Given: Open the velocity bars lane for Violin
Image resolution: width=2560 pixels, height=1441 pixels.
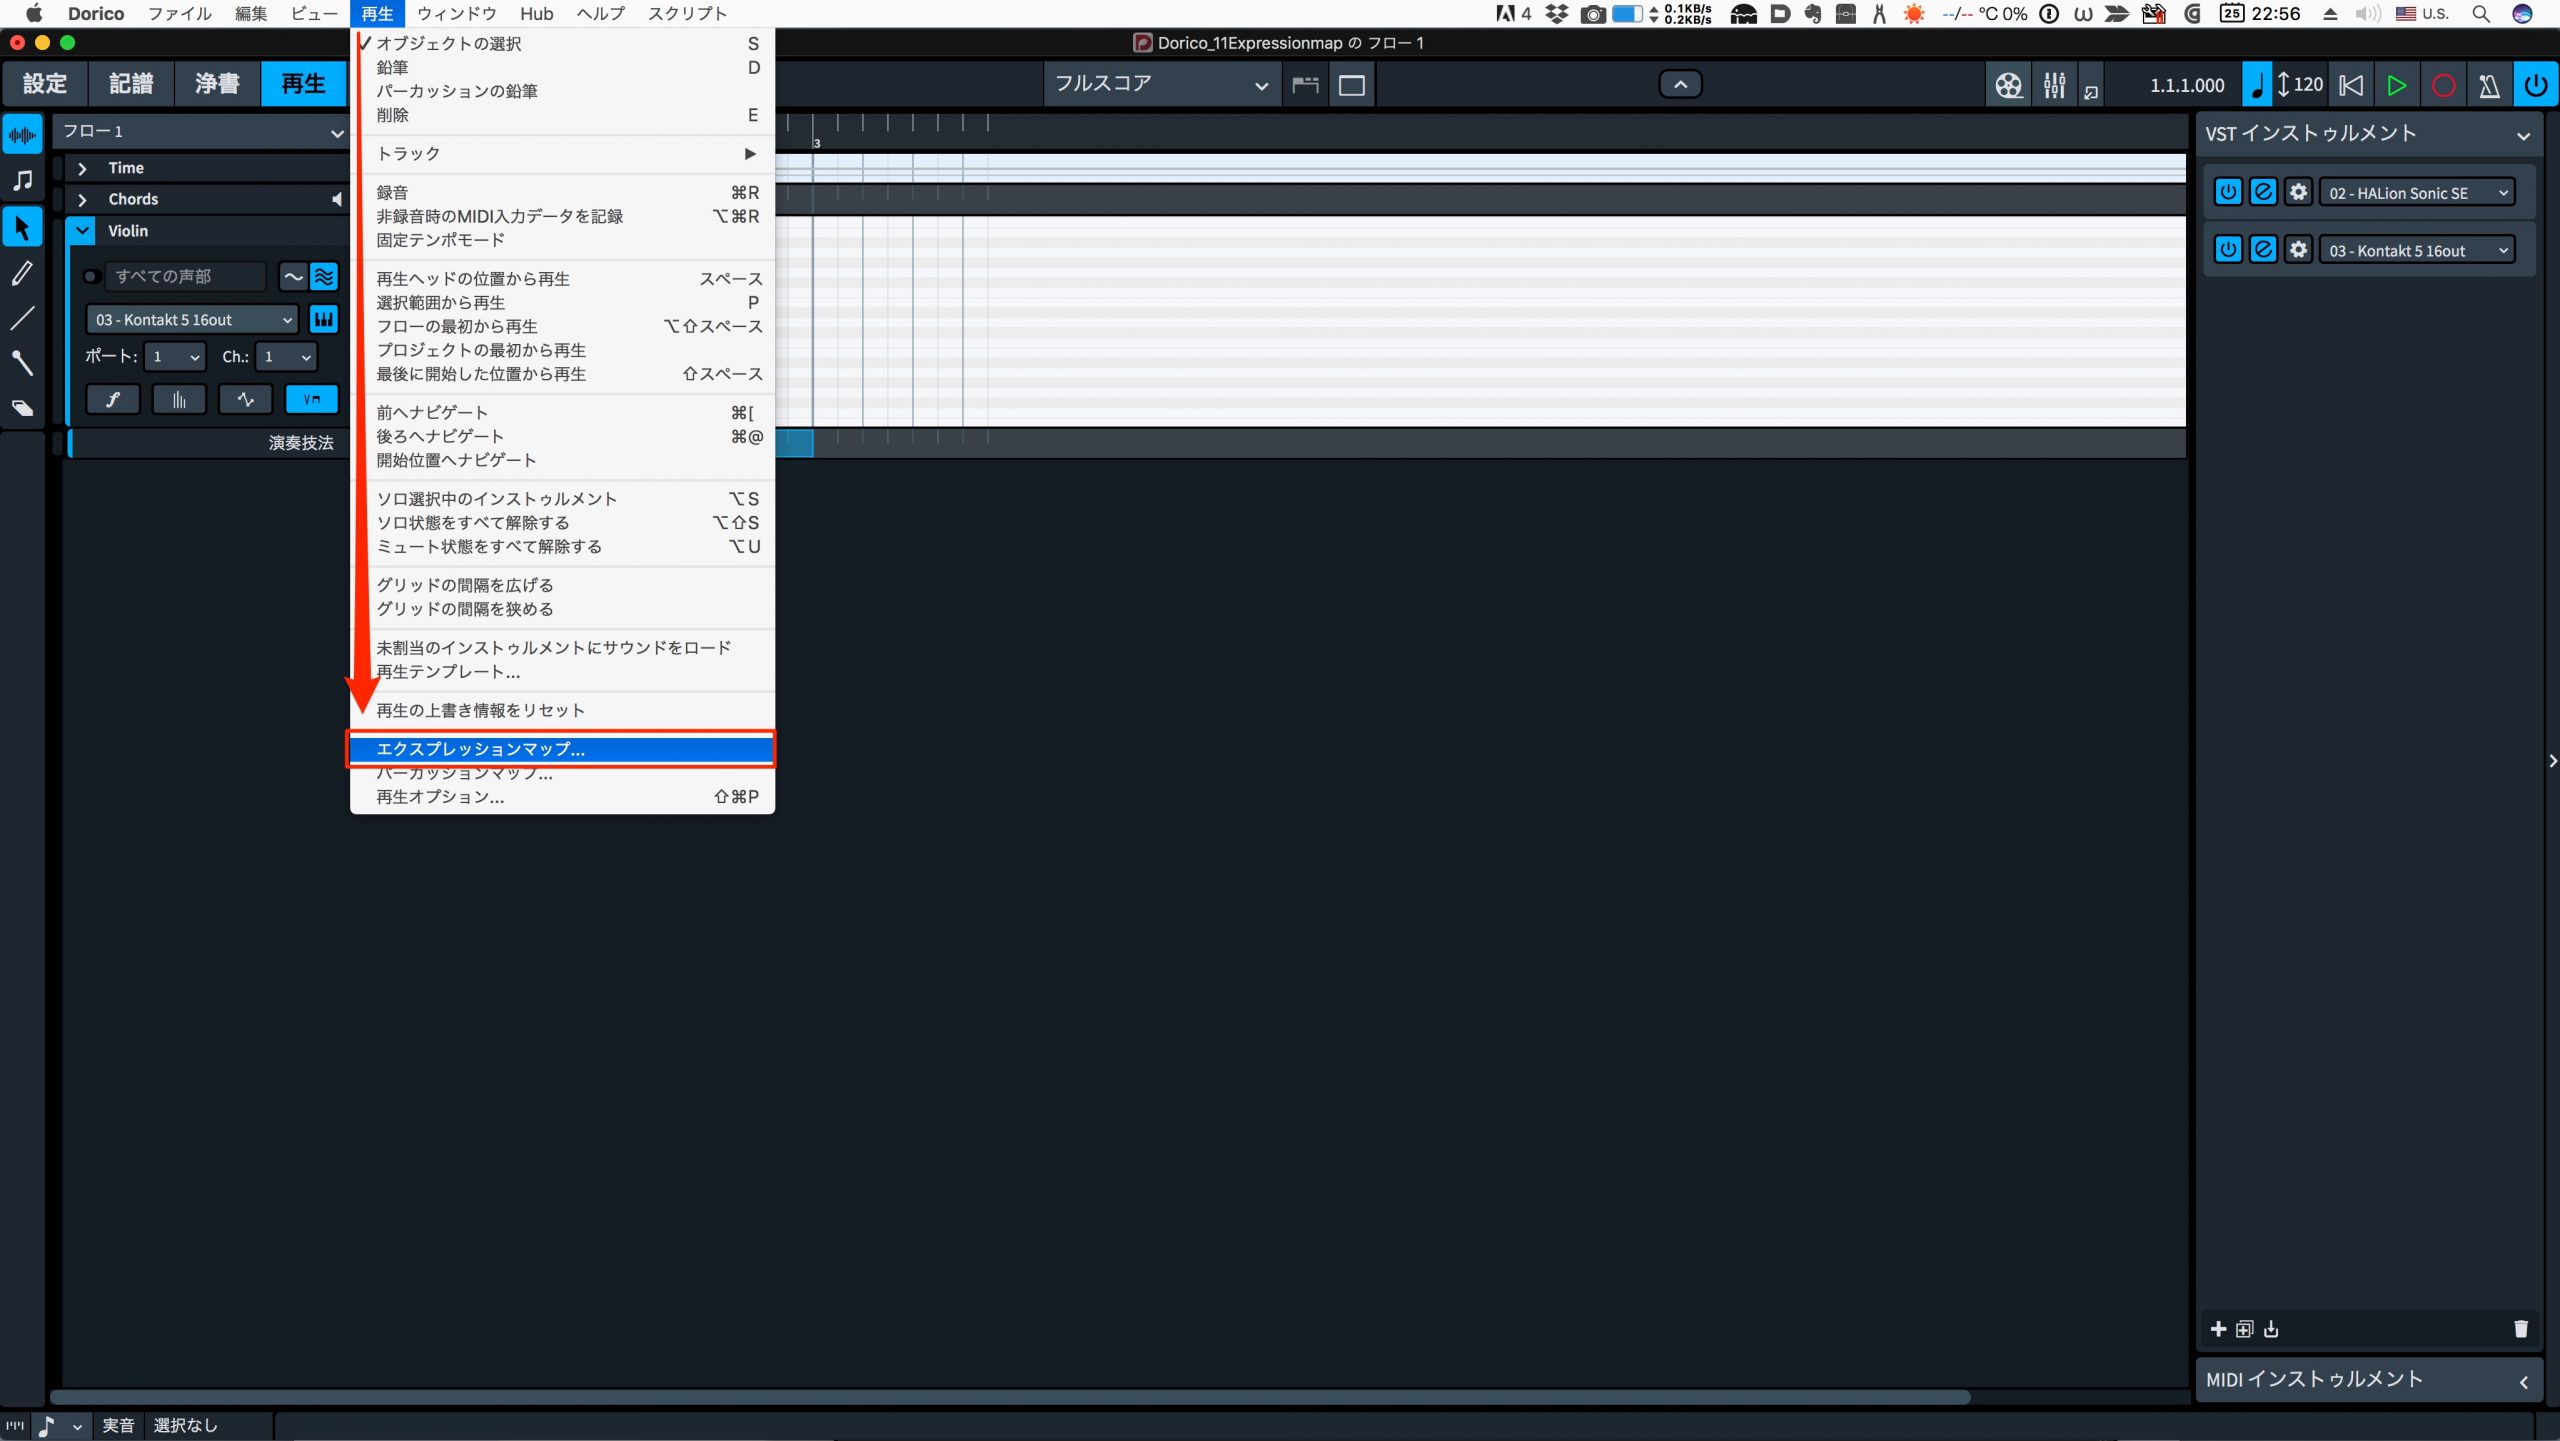Looking at the screenshot, I should click(179, 399).
